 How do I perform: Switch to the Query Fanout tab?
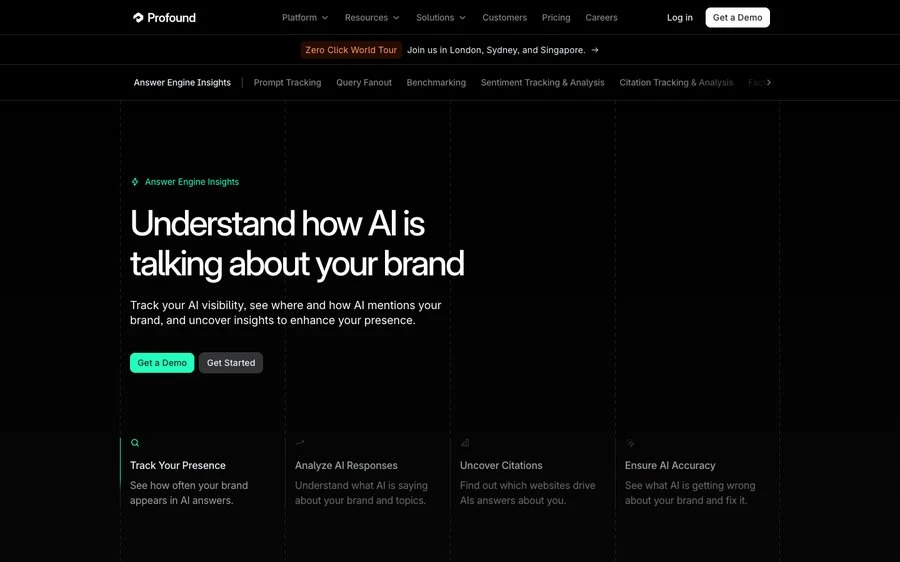[x=364, y=83]
